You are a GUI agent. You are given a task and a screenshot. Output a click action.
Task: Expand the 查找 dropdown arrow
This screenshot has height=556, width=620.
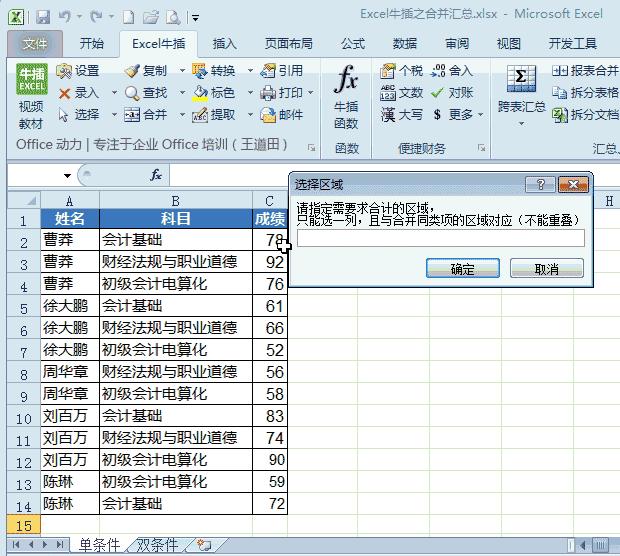point(182,93)
